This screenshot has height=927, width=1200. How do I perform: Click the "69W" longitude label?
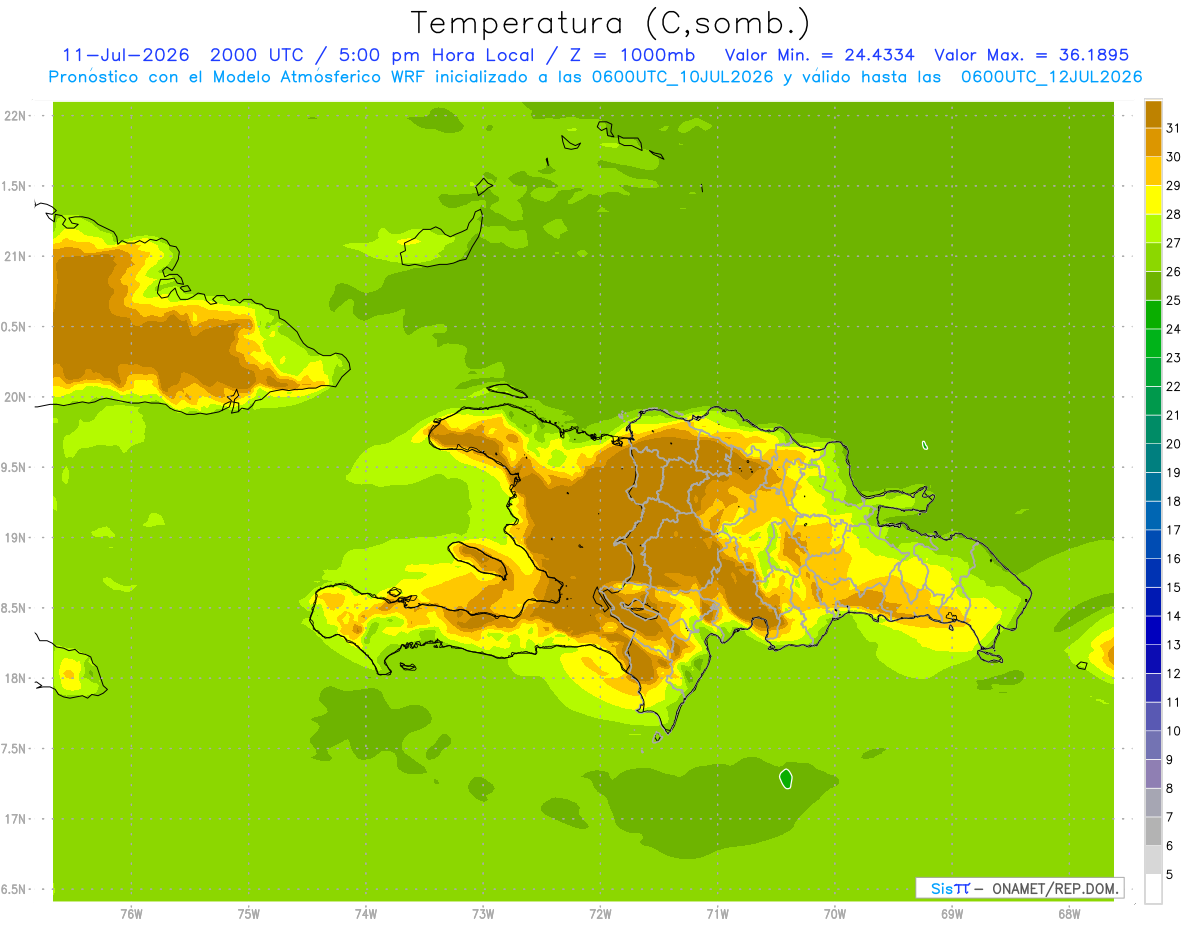952,914
